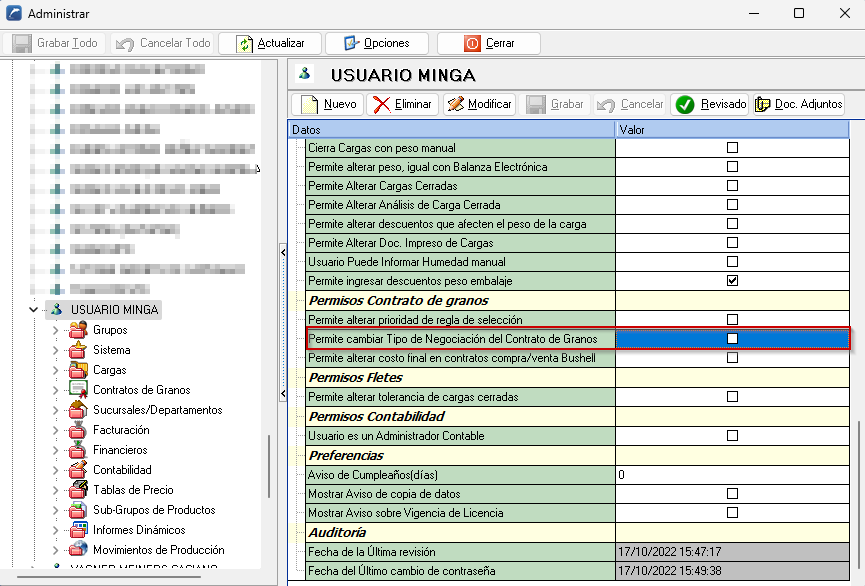Image resolution: width=865 pixels, height=586 pixels.
Task: Click the upper splitter collapse arrow
Action: click(x=283, y=252)
